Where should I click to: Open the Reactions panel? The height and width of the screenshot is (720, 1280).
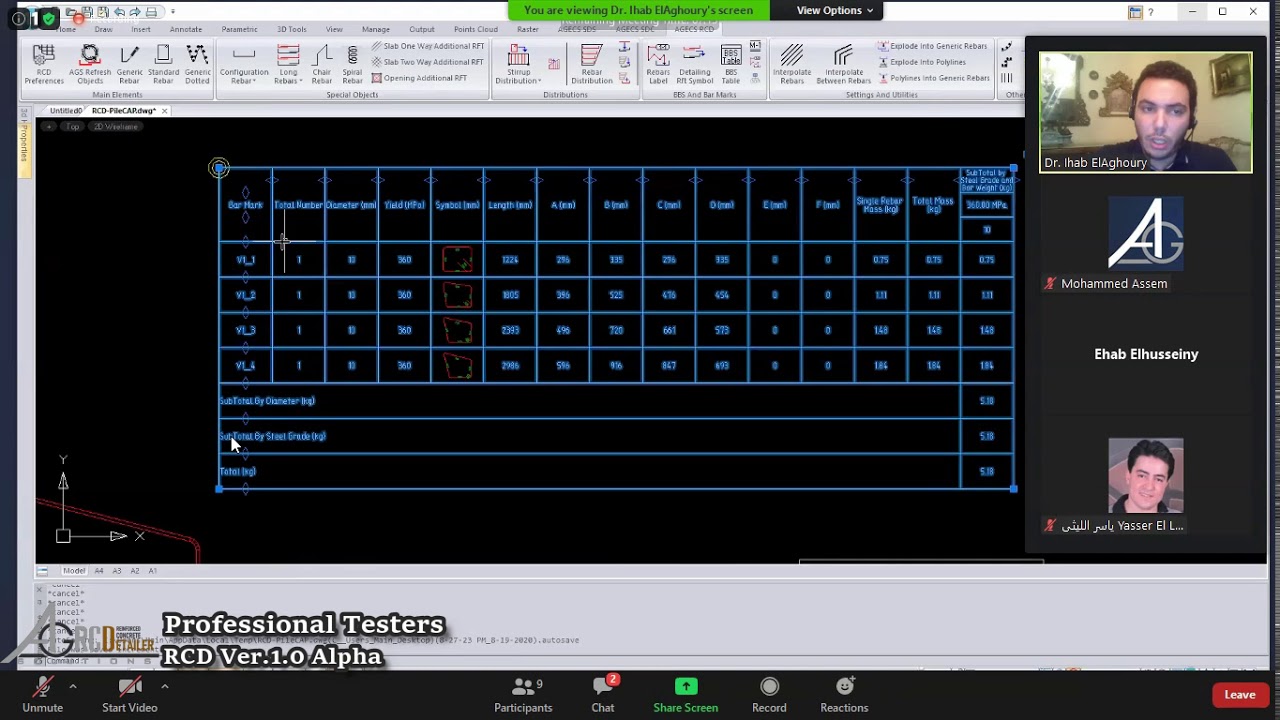[844, 695]
